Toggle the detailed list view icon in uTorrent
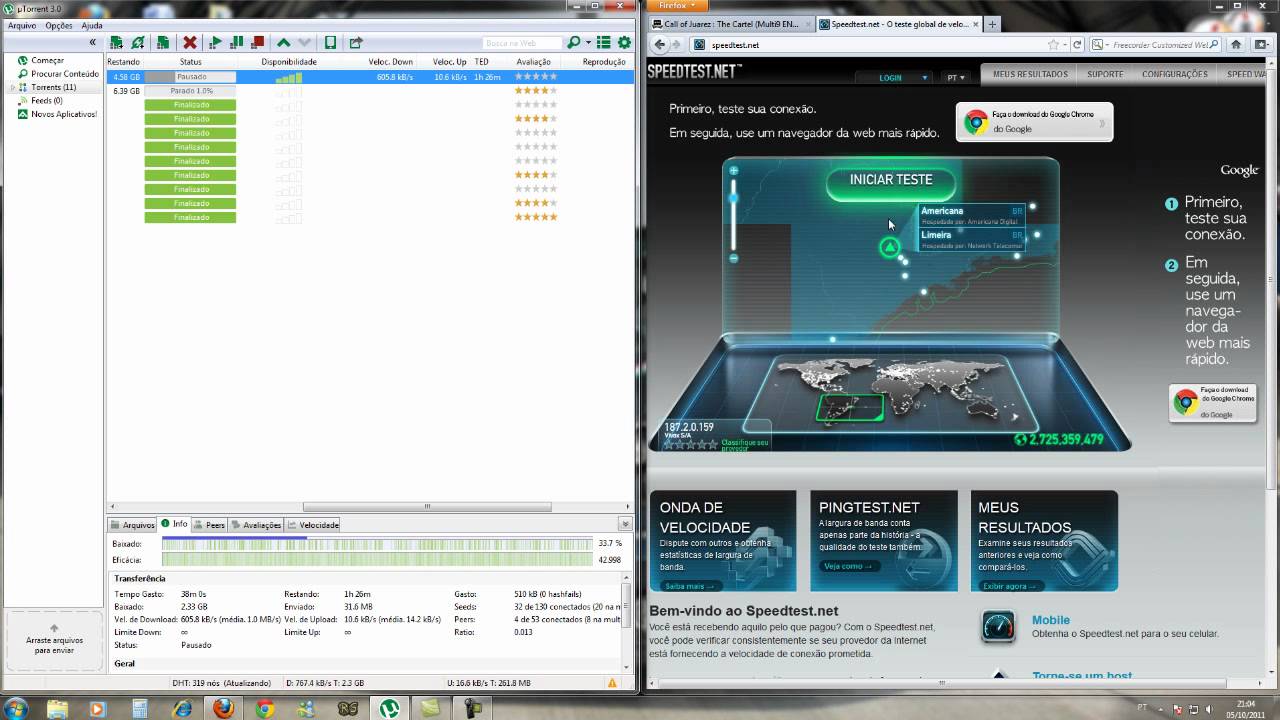The height and width of the screenshot is (720, 1280). (604, 43)
